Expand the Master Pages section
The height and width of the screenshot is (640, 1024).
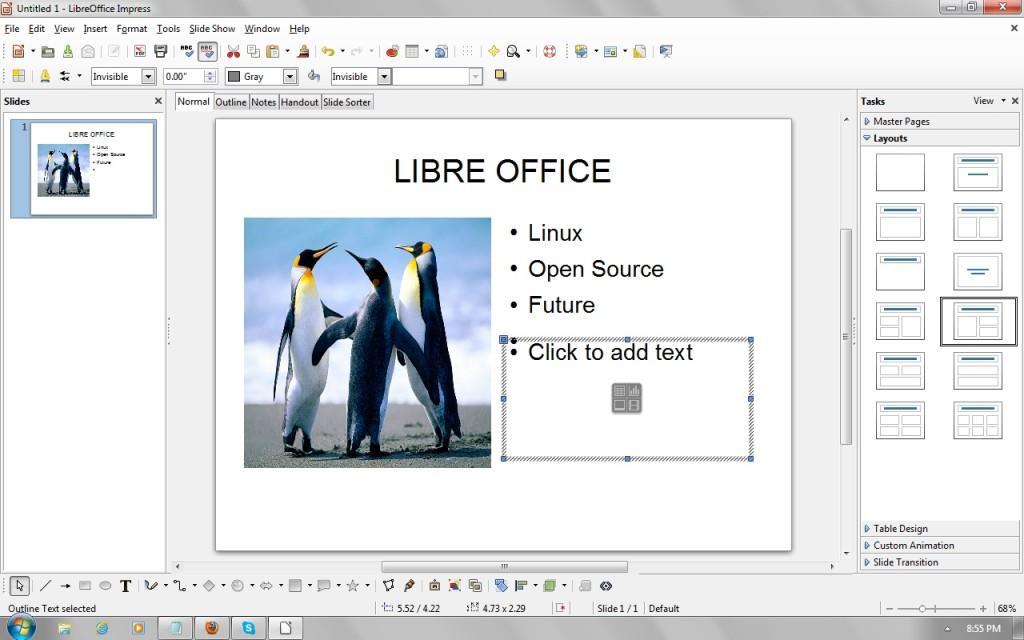[x=940, y=121]
